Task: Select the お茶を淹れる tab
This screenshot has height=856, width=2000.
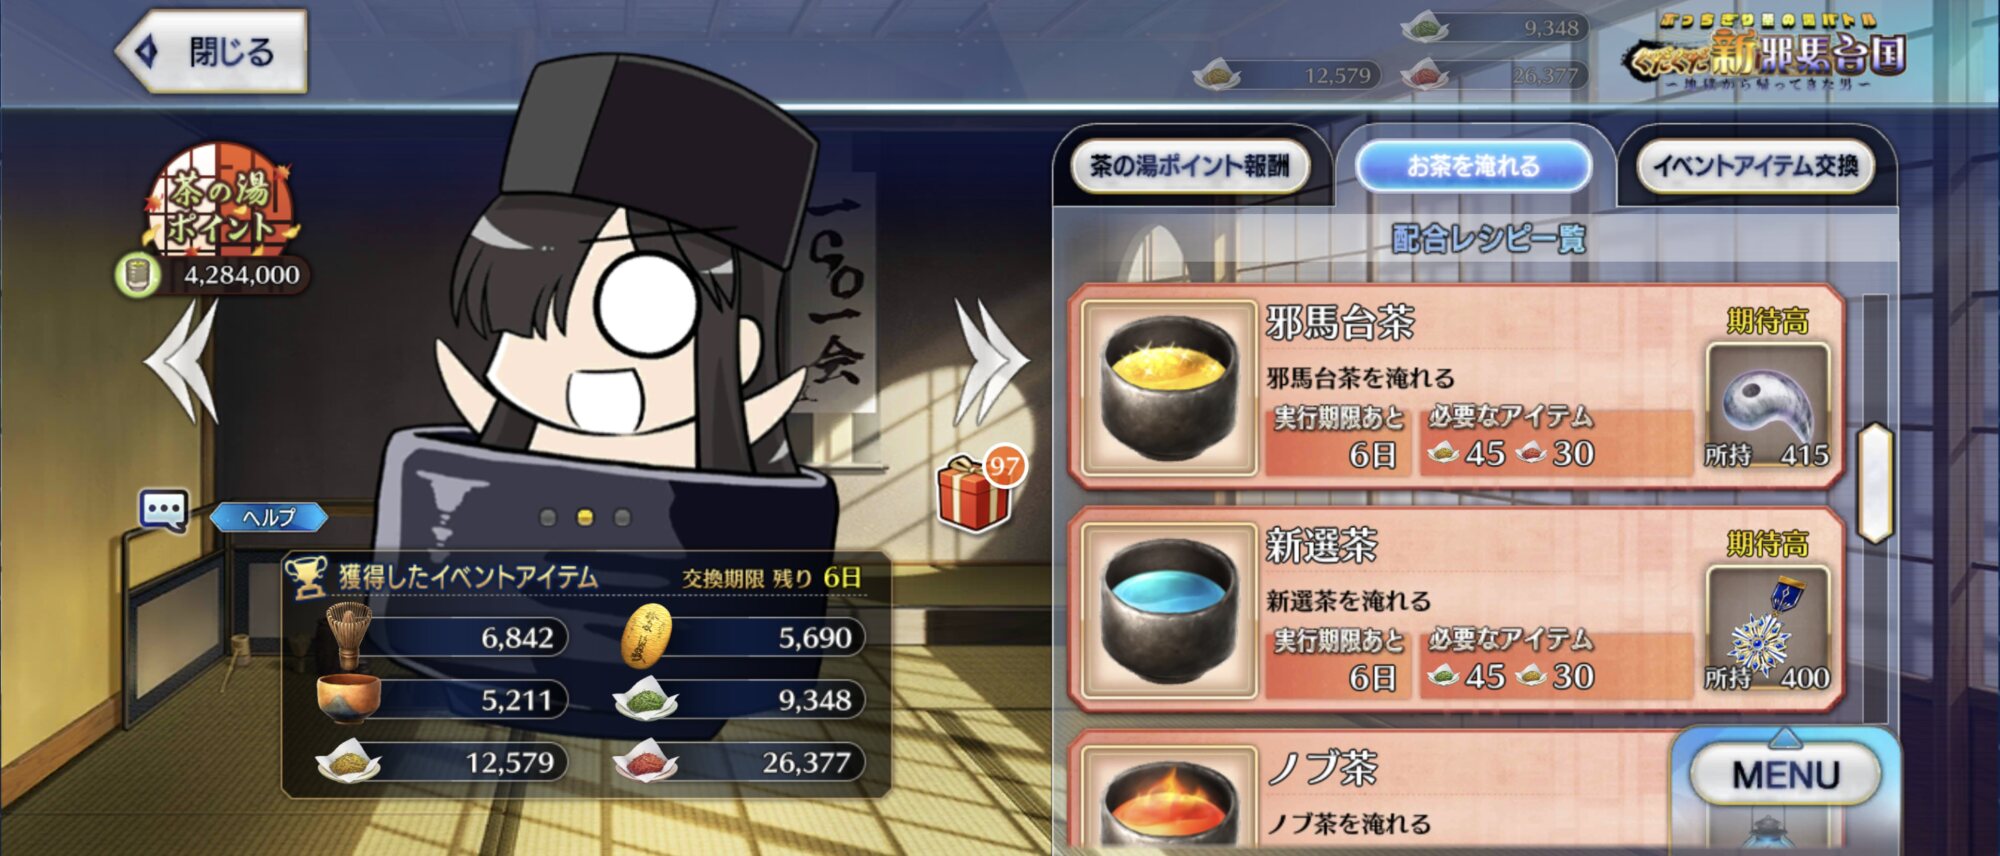Action: click(1473, 166)
